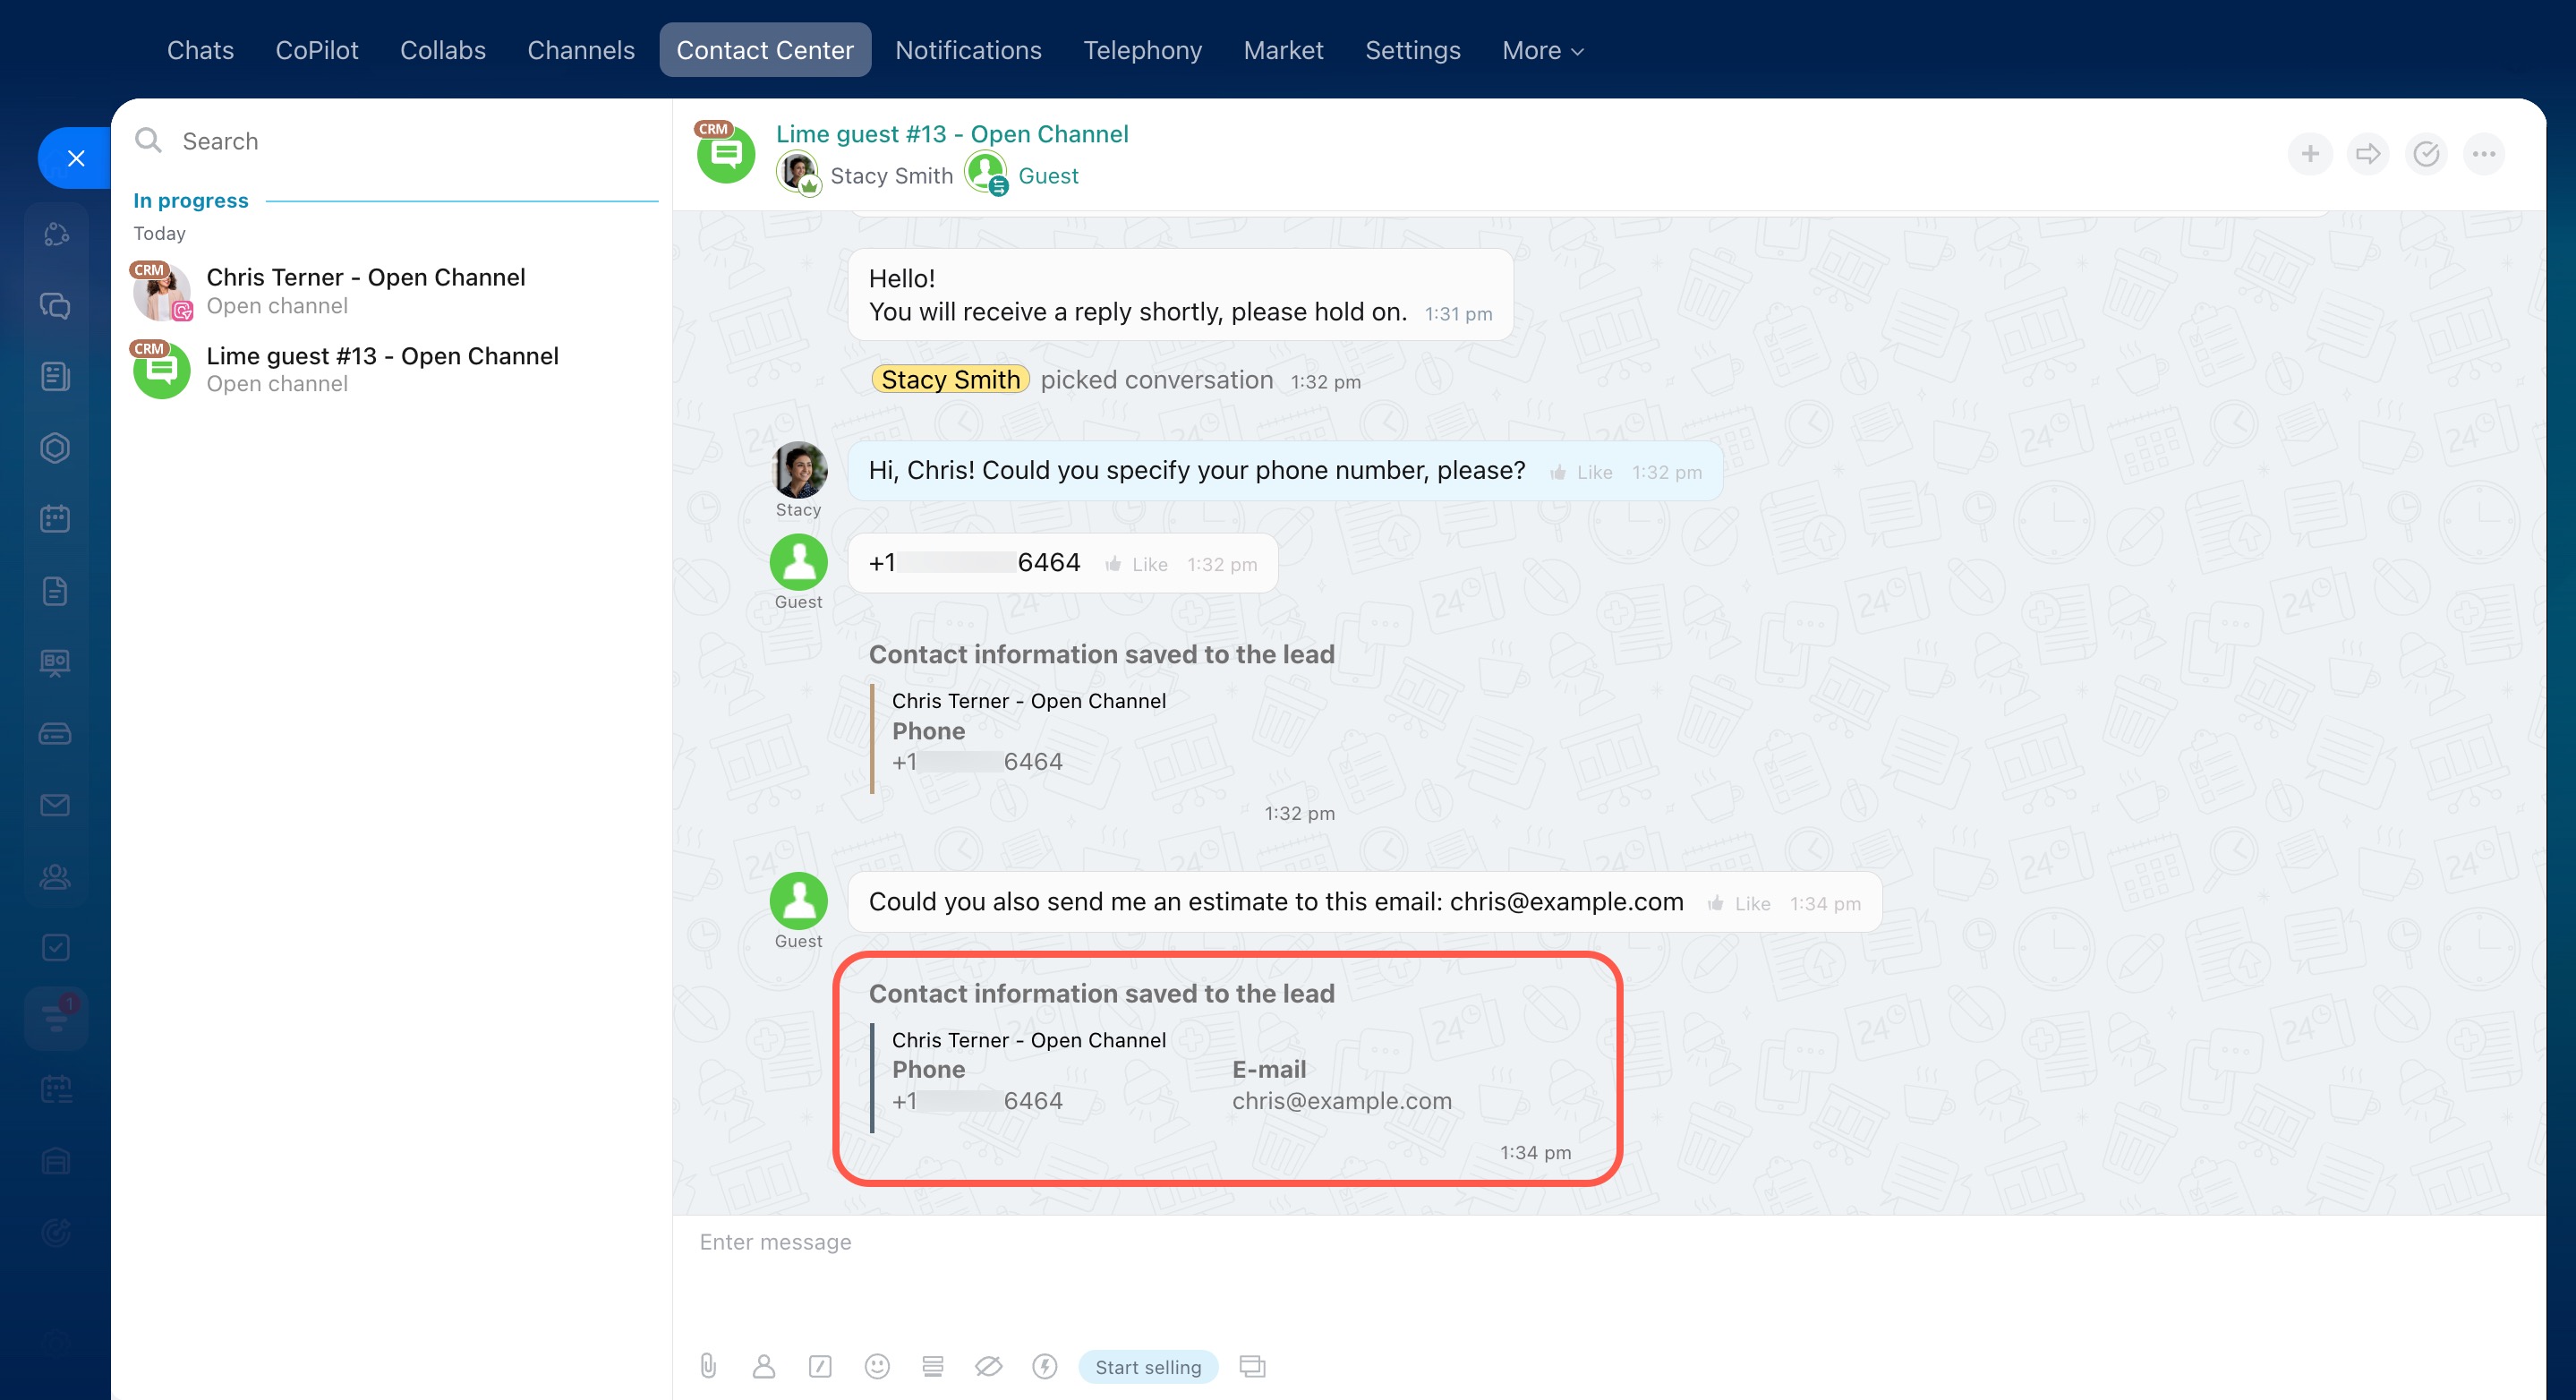Open the three-dots conversation menu
The height and width of the screenshot is (1400, 2576).
click(2484, 154)
